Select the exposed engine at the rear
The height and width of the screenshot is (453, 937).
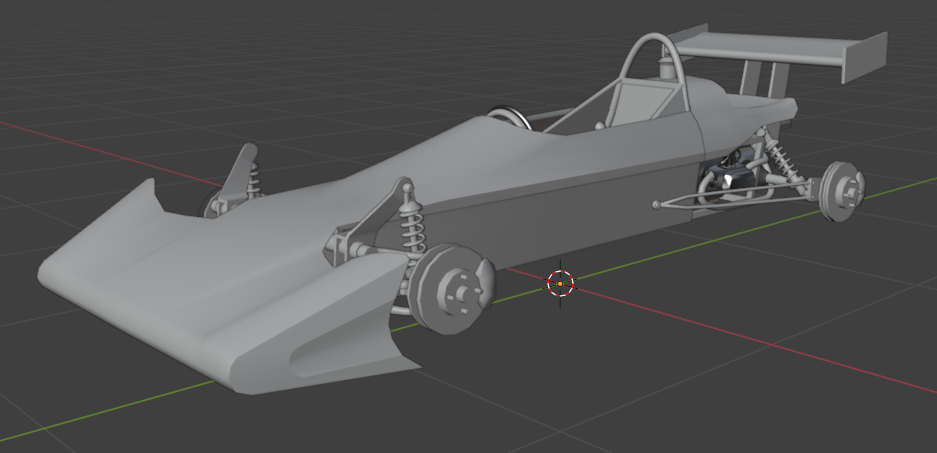729,178
